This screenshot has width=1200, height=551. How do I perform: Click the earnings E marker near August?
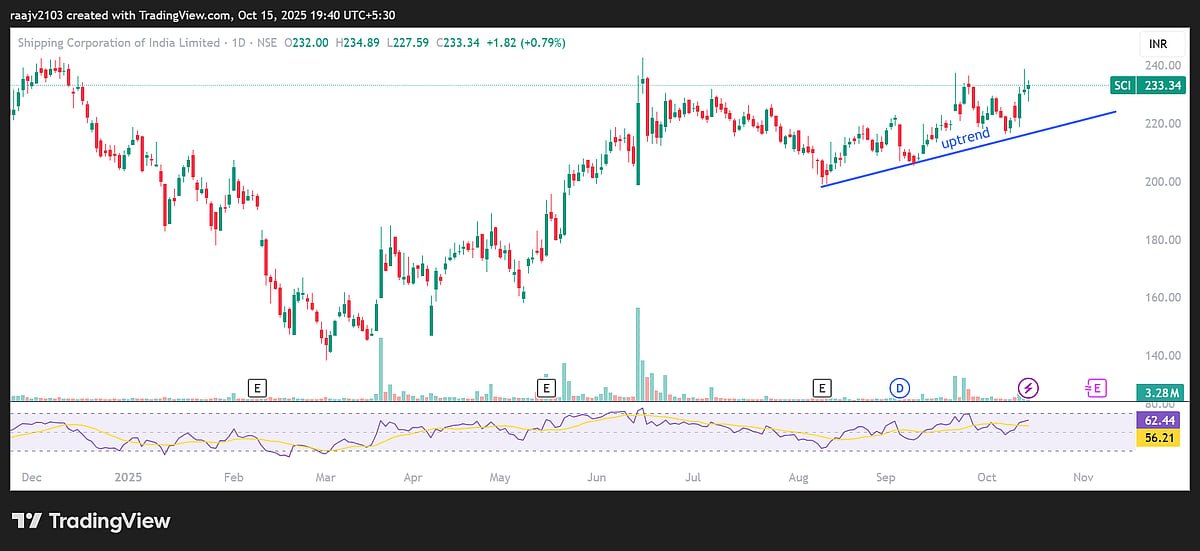tap(822, 387)
